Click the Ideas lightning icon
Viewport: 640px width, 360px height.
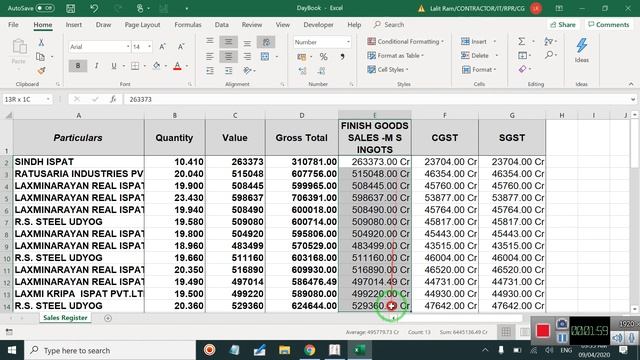point(582,50)
